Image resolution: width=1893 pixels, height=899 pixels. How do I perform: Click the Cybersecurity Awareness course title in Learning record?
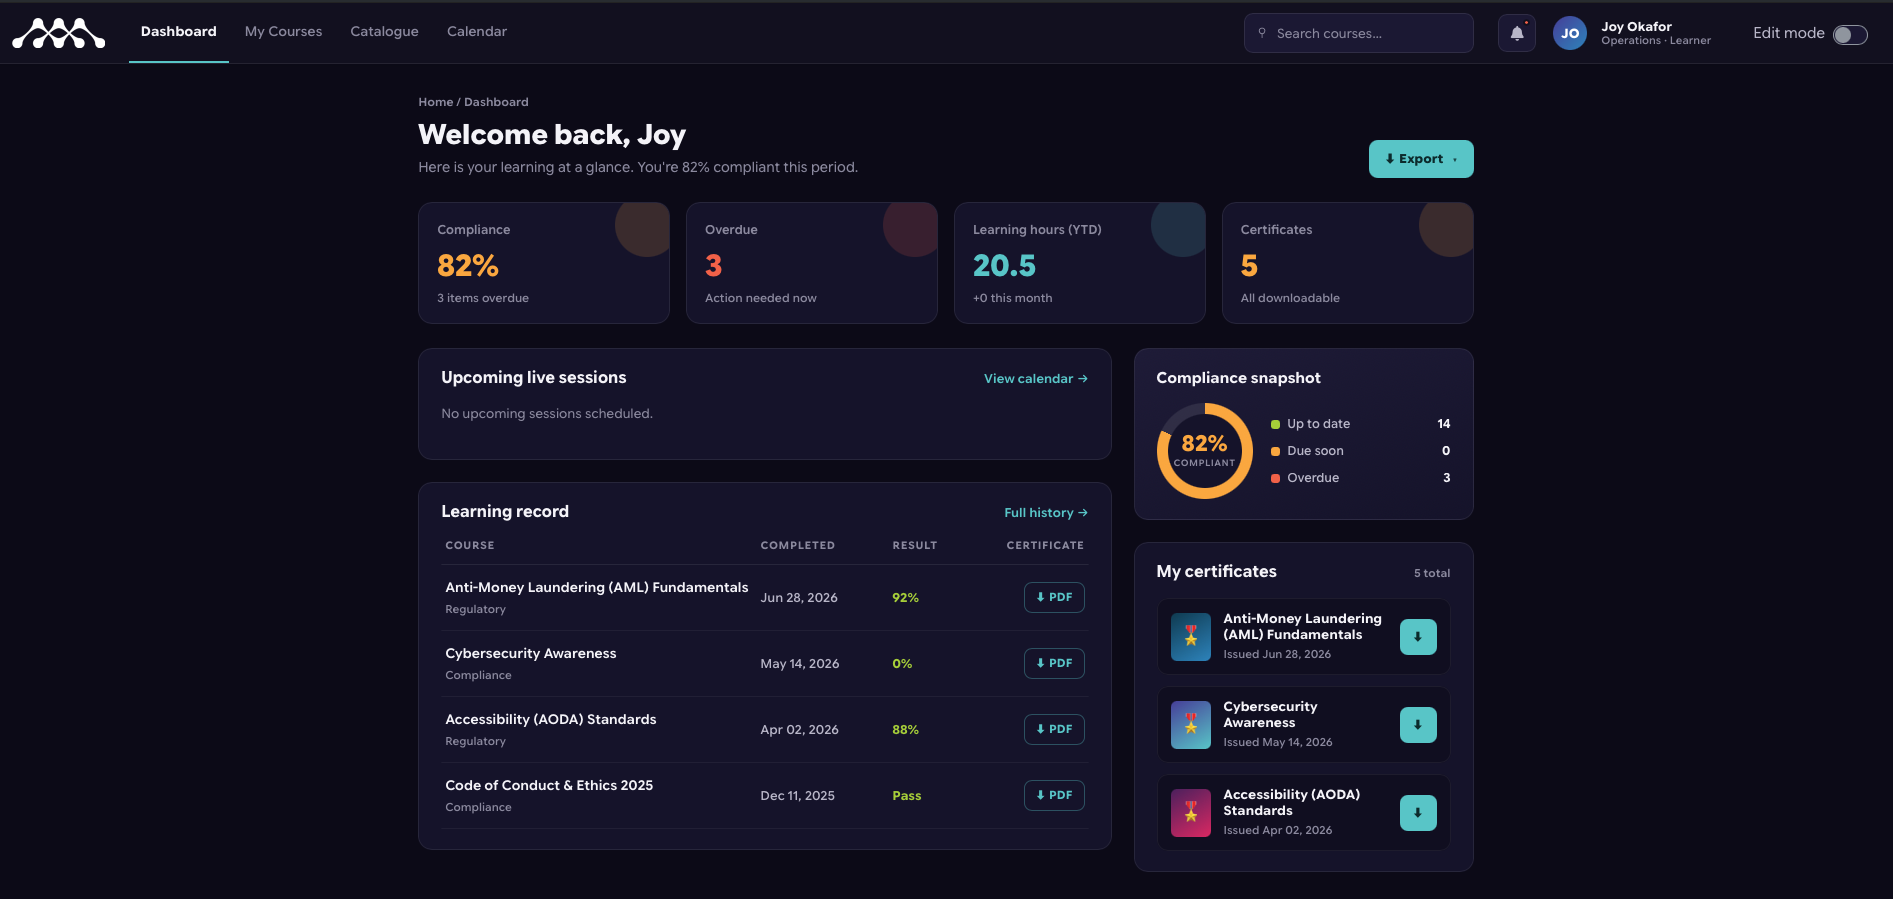point(531,654)
